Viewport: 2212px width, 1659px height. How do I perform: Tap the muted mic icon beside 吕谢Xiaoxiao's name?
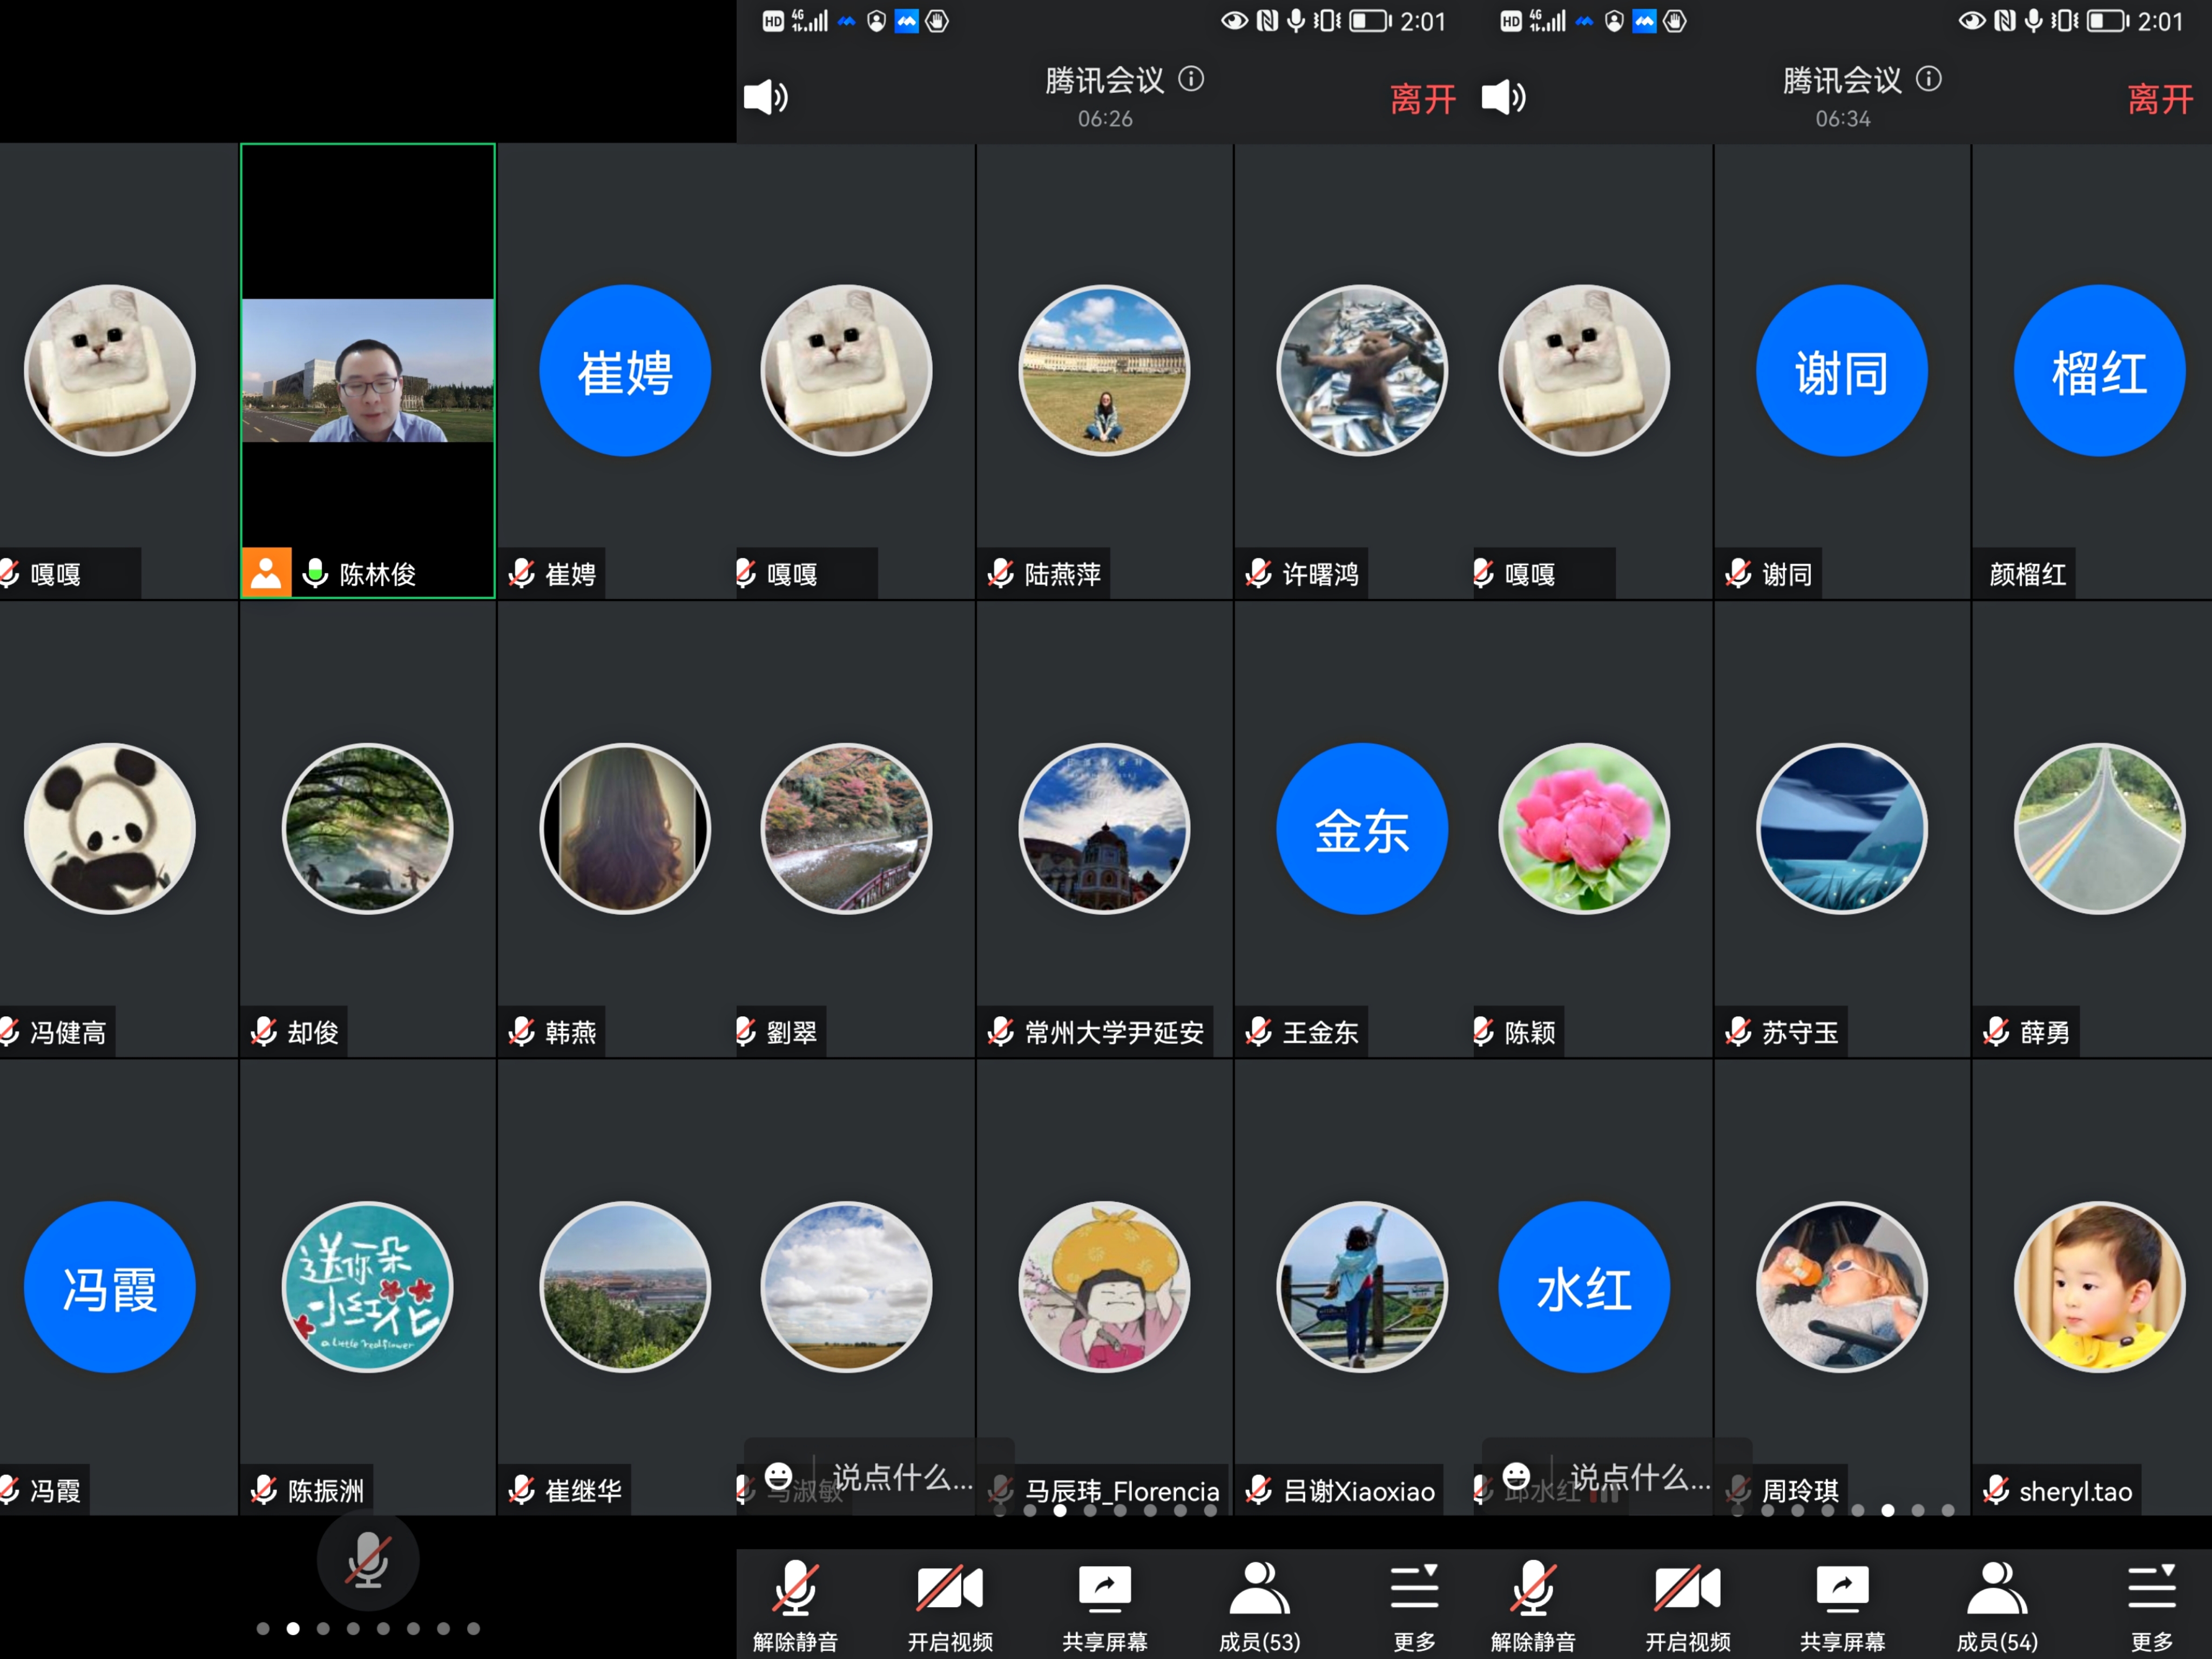(1259, 1490)
